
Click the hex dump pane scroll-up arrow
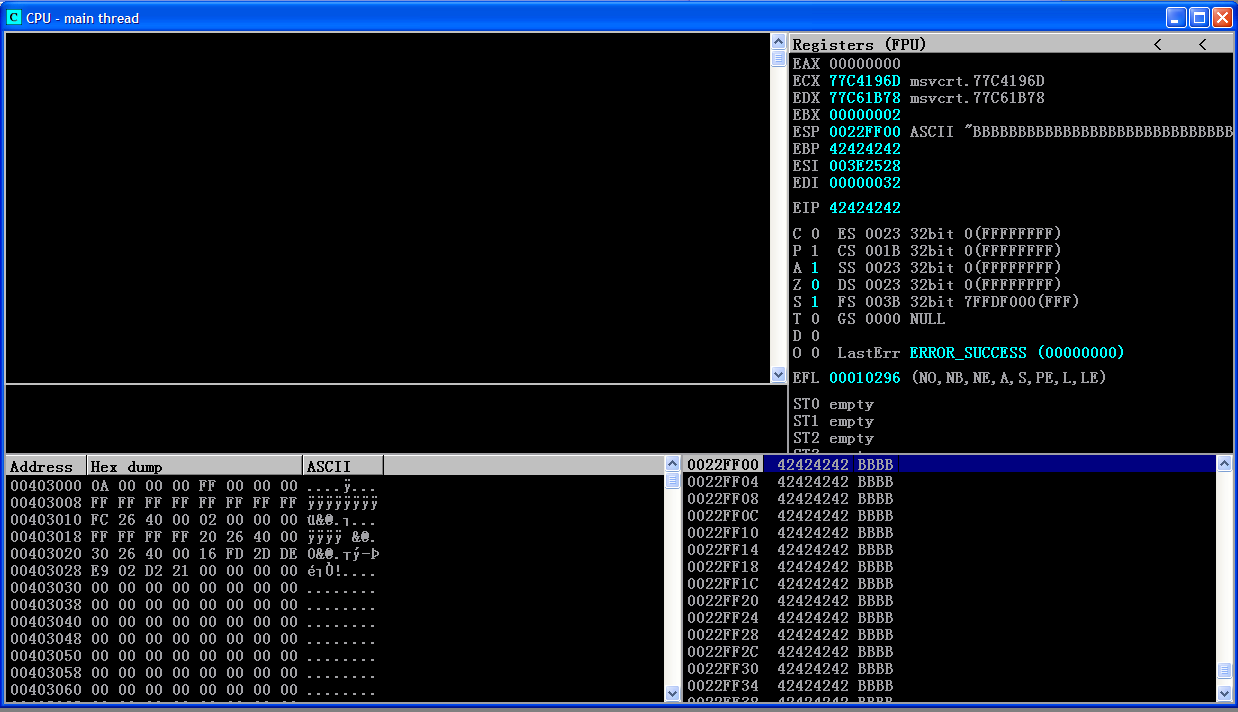pyautogui.click(x=673, y=465)
